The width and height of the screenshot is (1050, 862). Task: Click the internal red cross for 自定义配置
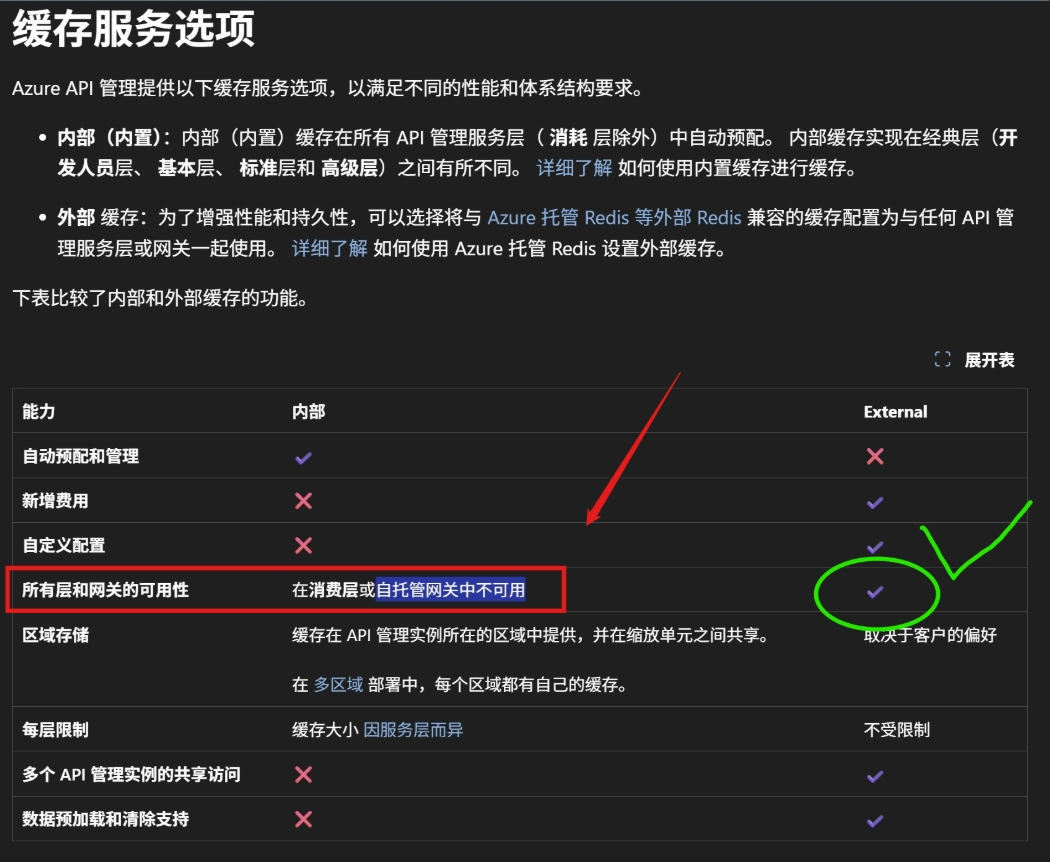303,545
